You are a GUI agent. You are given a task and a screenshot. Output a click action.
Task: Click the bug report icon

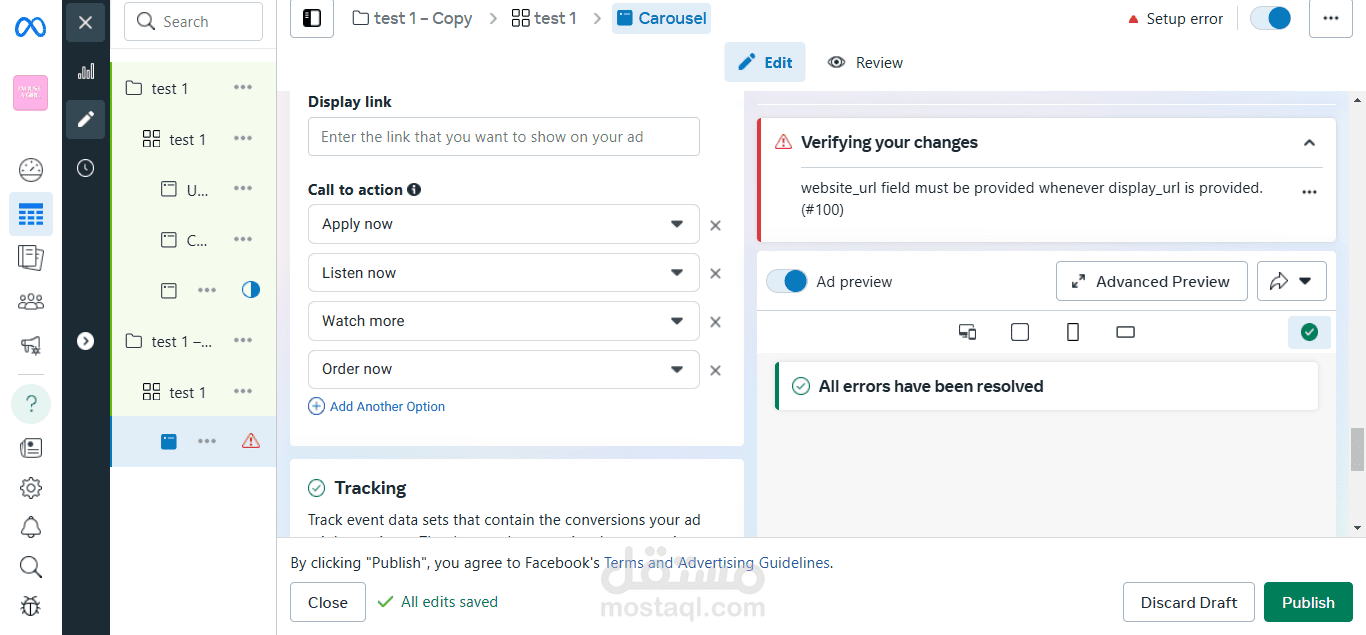pos(31,606)
